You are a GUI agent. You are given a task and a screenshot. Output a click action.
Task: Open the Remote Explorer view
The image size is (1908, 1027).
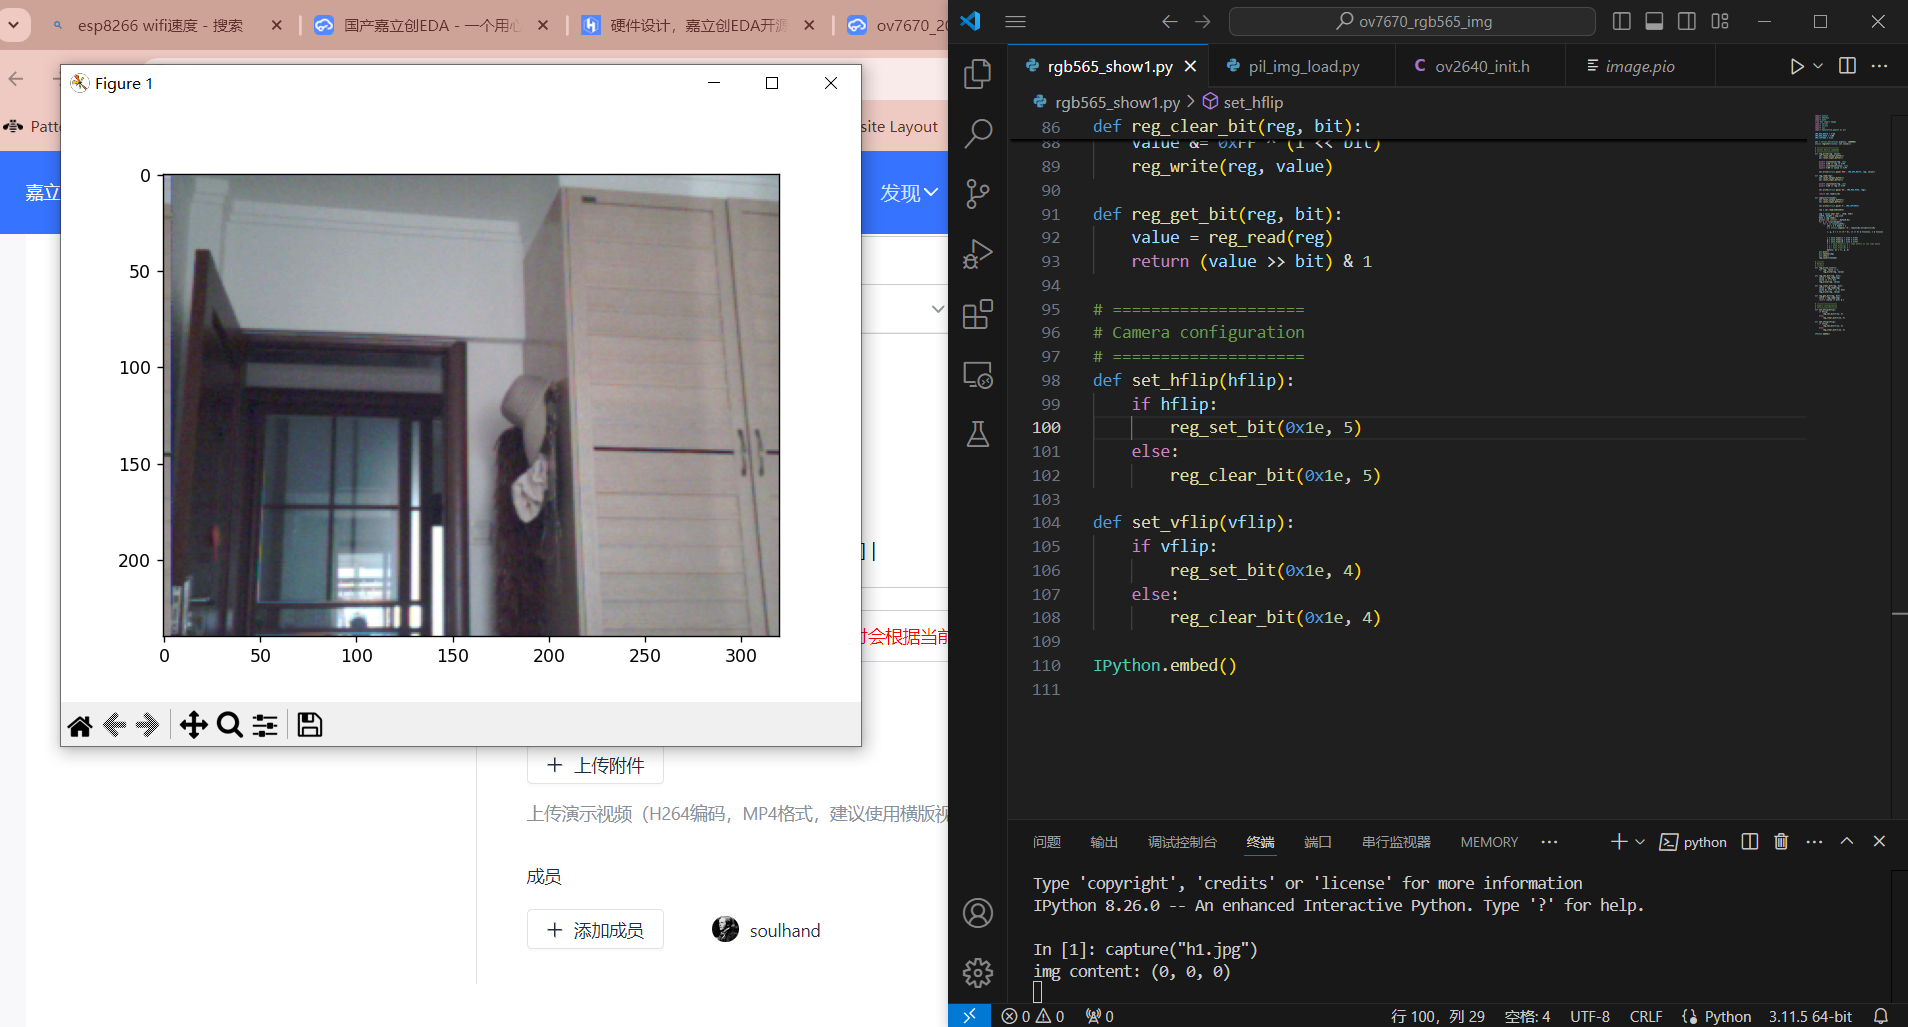click(x=978, y=375)
